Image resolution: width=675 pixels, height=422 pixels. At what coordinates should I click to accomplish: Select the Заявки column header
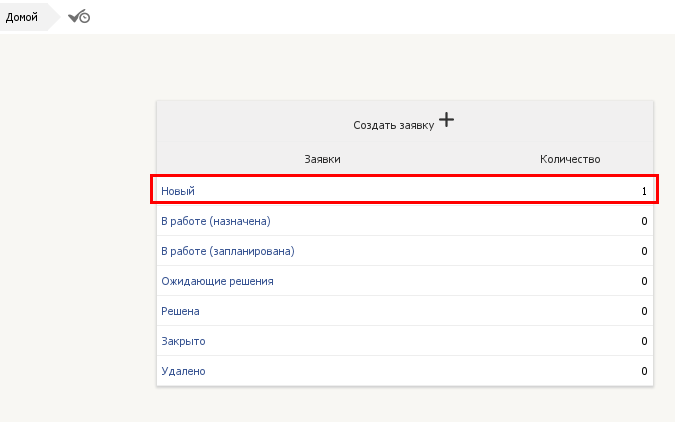click(322, 159)
